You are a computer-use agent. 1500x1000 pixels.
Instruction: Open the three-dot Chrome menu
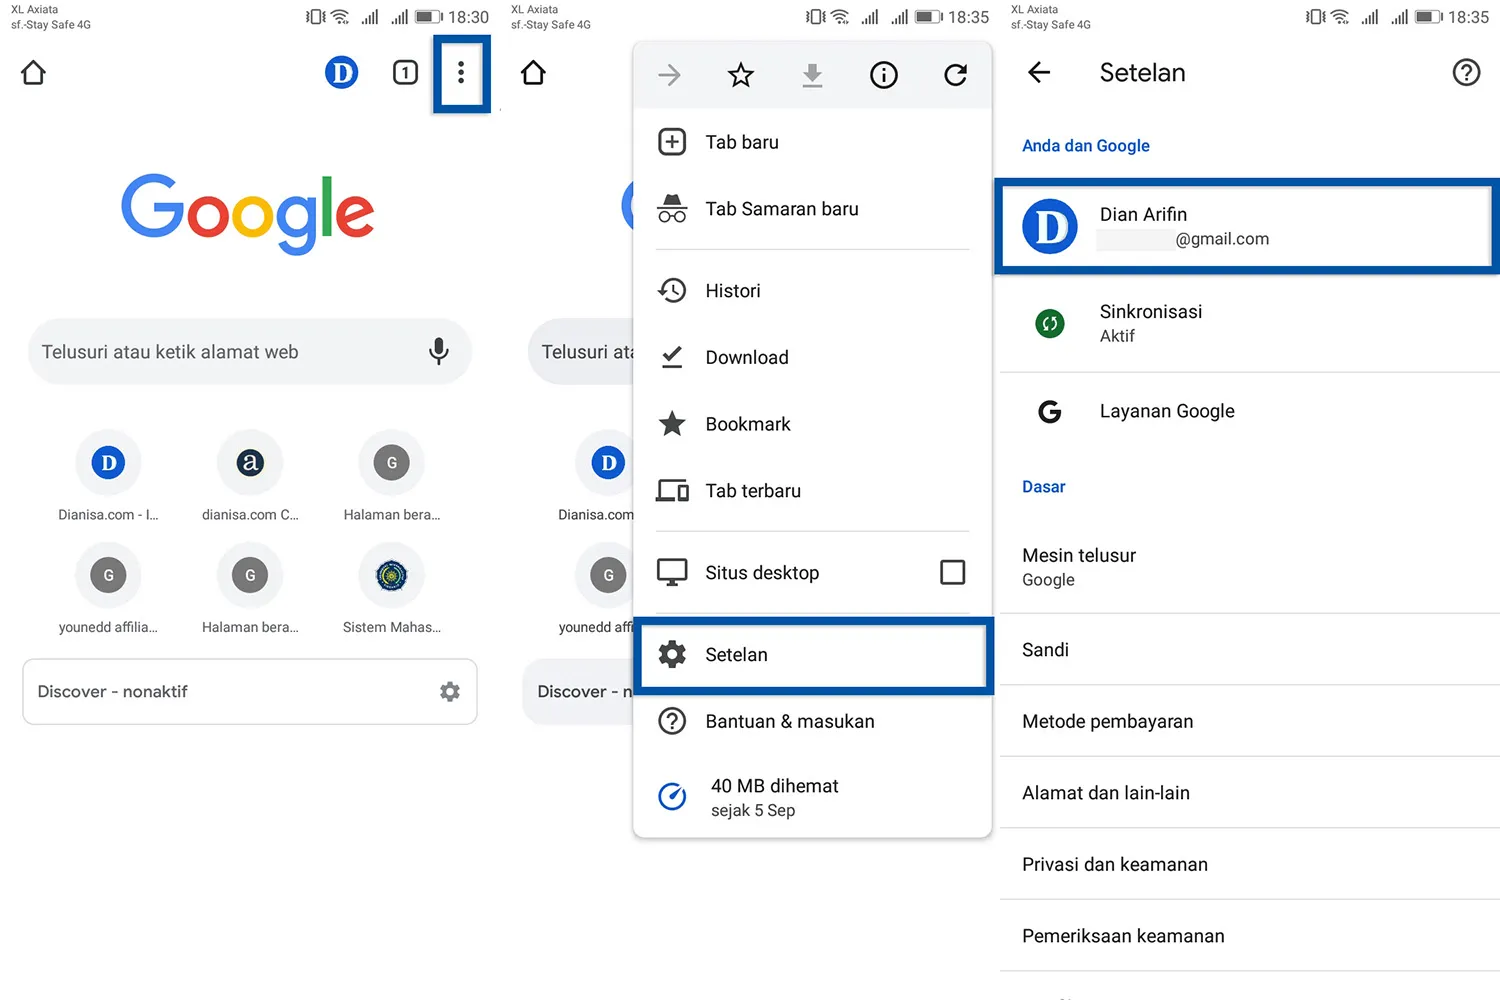tap(461, 73)
